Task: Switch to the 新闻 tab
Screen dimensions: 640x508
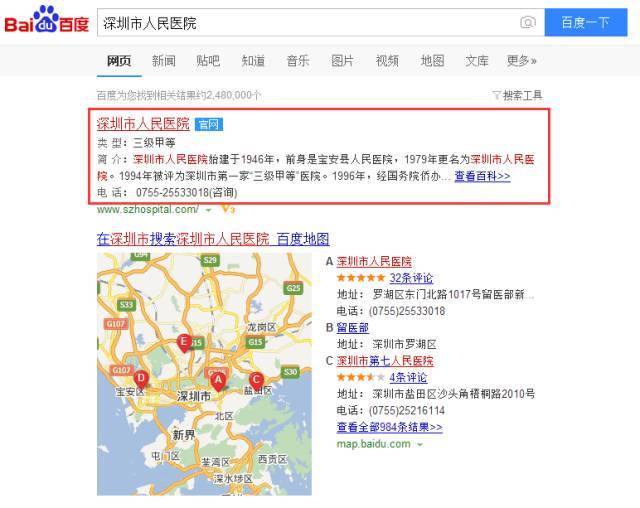Action: (164, 61)
